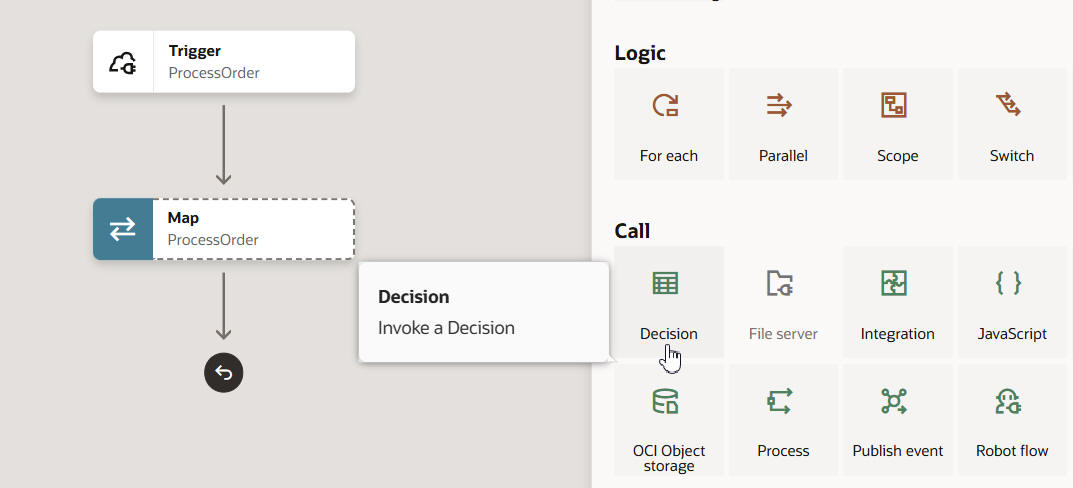1073x488 pixels.
Task: Select the For each logic action
Action: tap(668, 124)
